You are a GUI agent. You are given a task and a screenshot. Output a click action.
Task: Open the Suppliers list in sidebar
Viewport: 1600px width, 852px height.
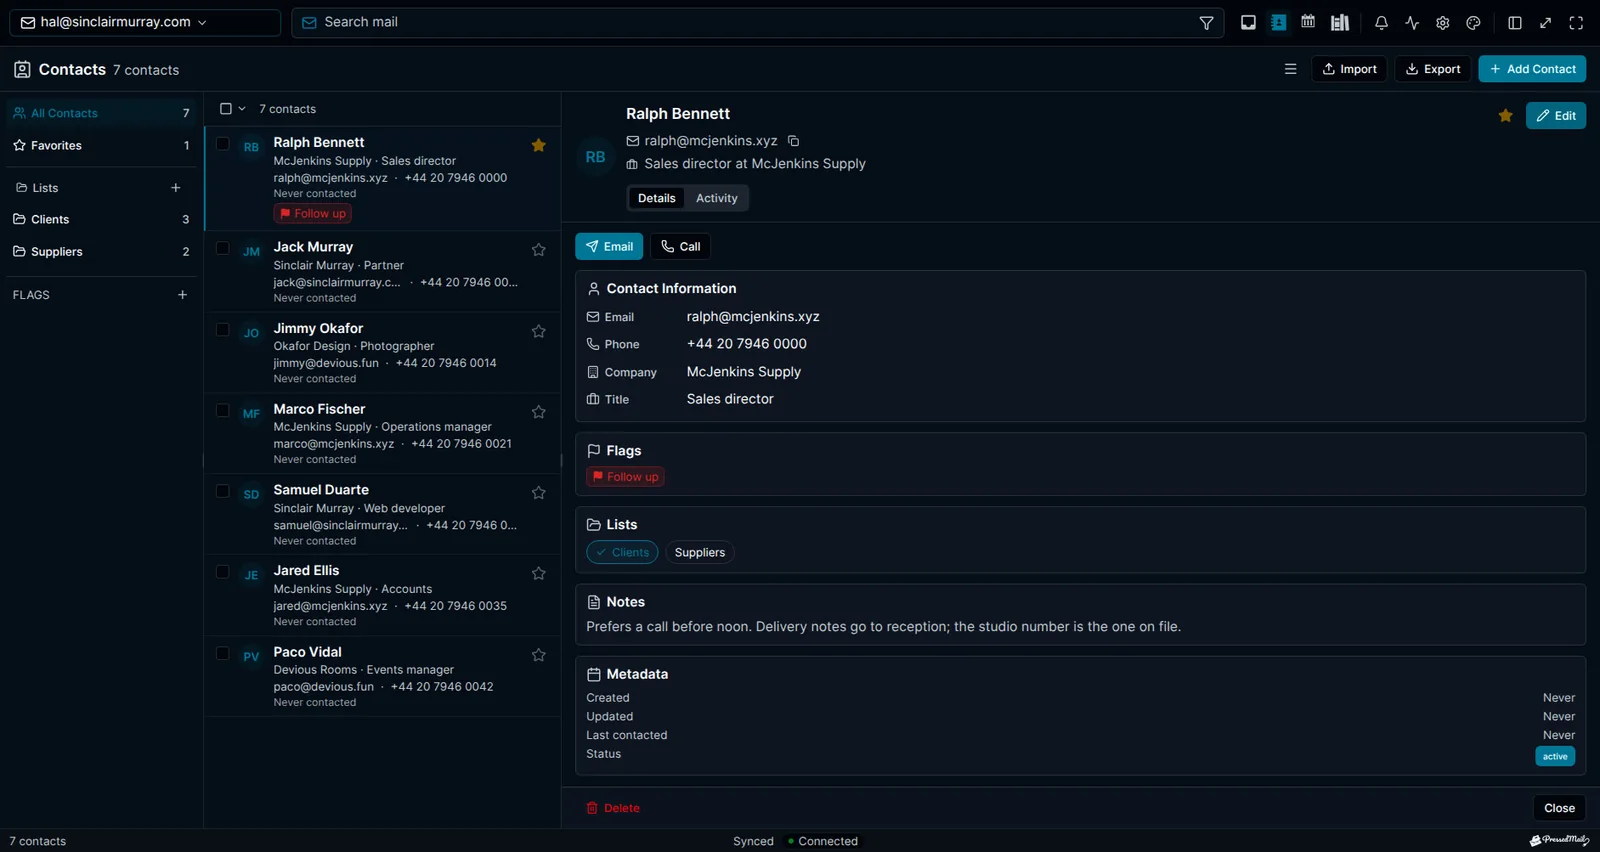[x=101, y=251]
